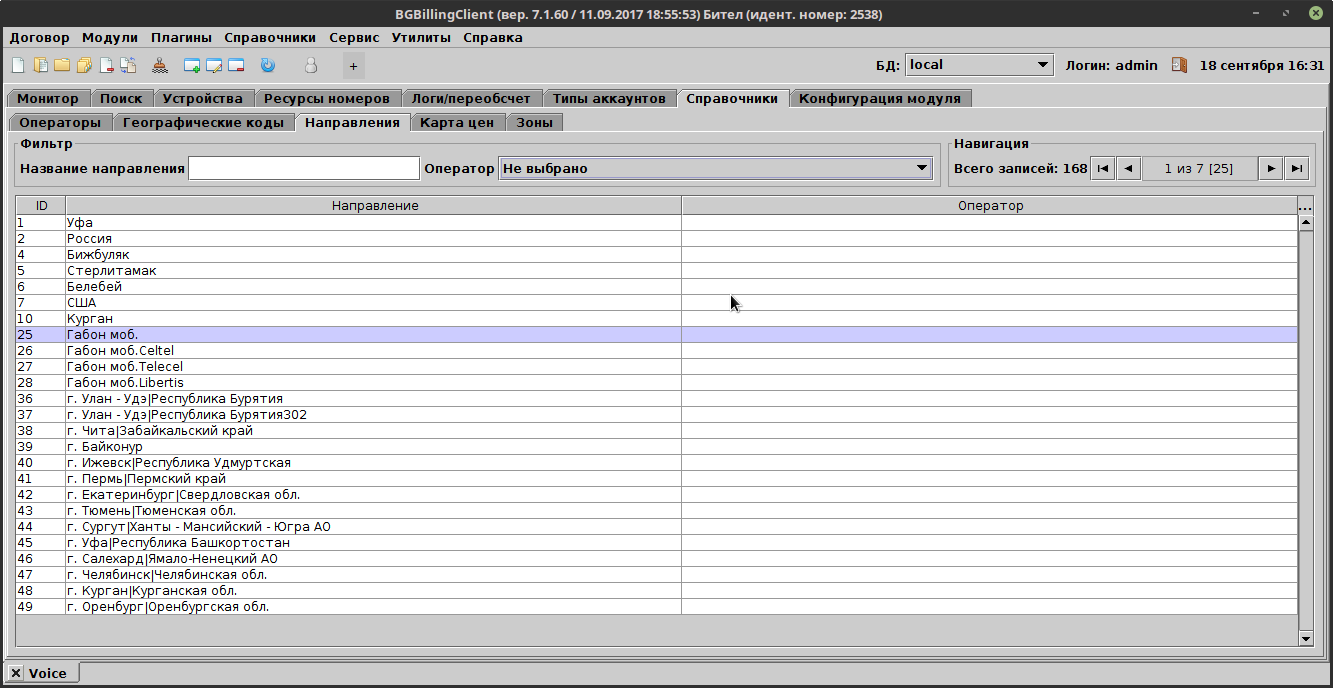Click the window with red minus icon
Screen dimensions: 1333x688
click(x=237, y=65)
